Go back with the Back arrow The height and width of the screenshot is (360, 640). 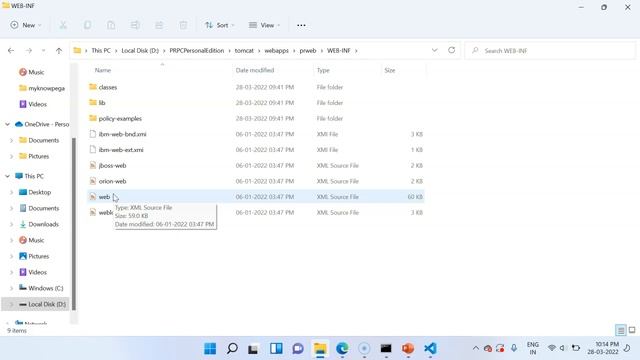coord(11,51)
